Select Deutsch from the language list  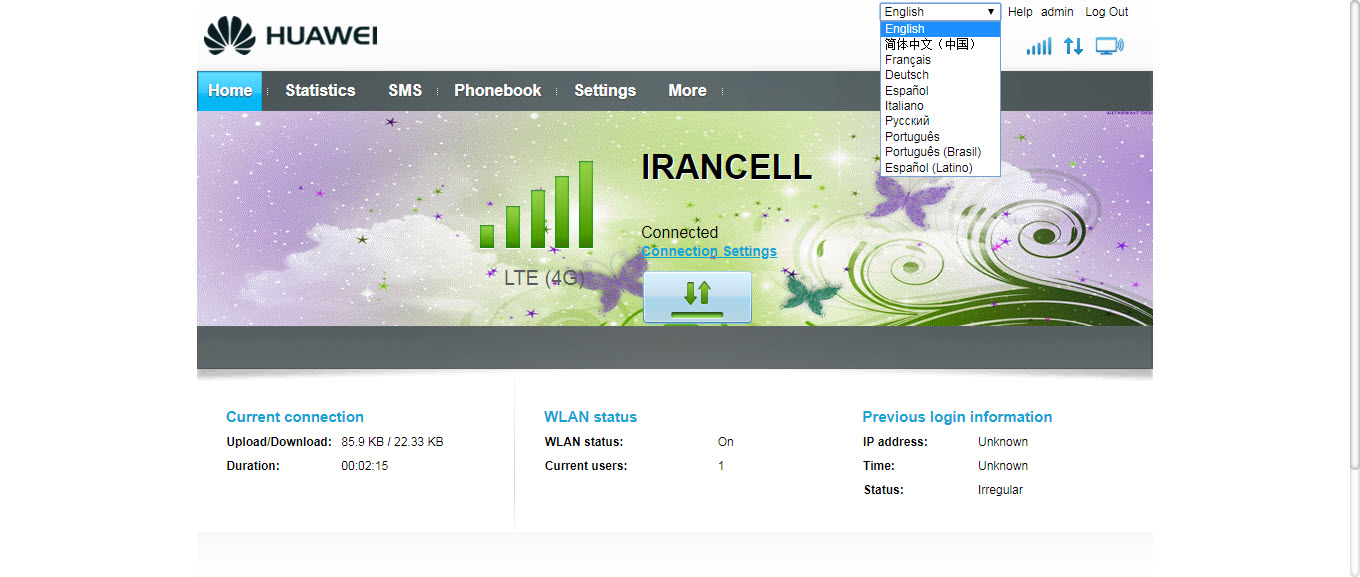pos(940,75)
